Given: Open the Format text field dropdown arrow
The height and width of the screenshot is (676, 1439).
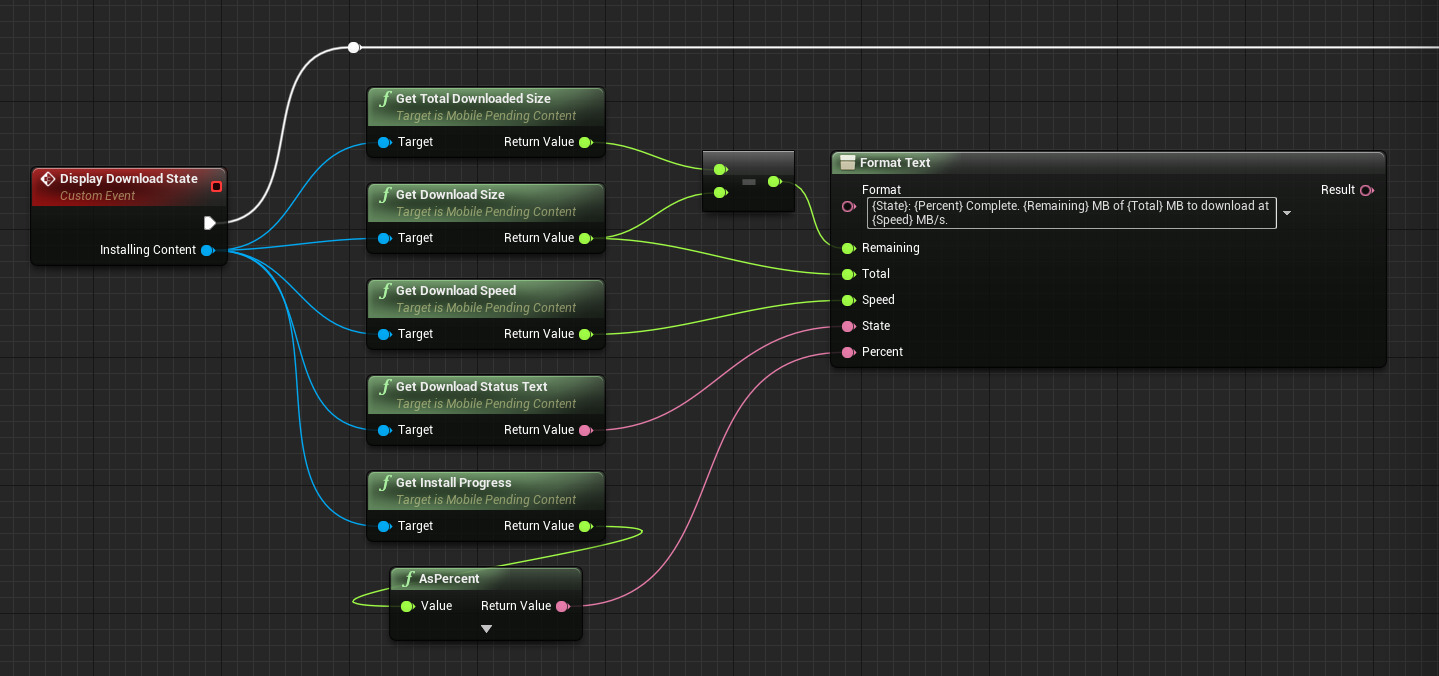Looking at the screenshot, I should click(x=1287, y=213).
